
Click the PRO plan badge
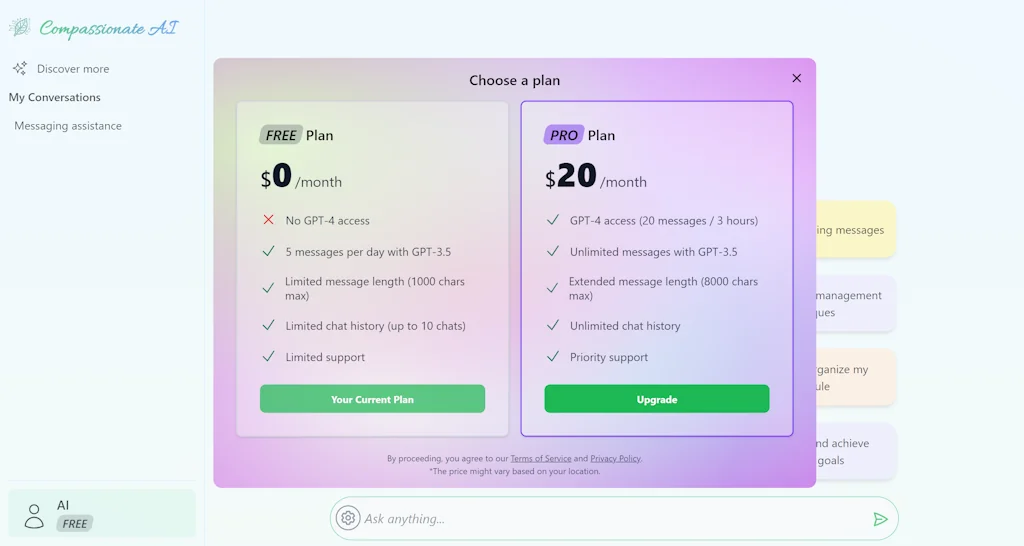pos(564,135)
